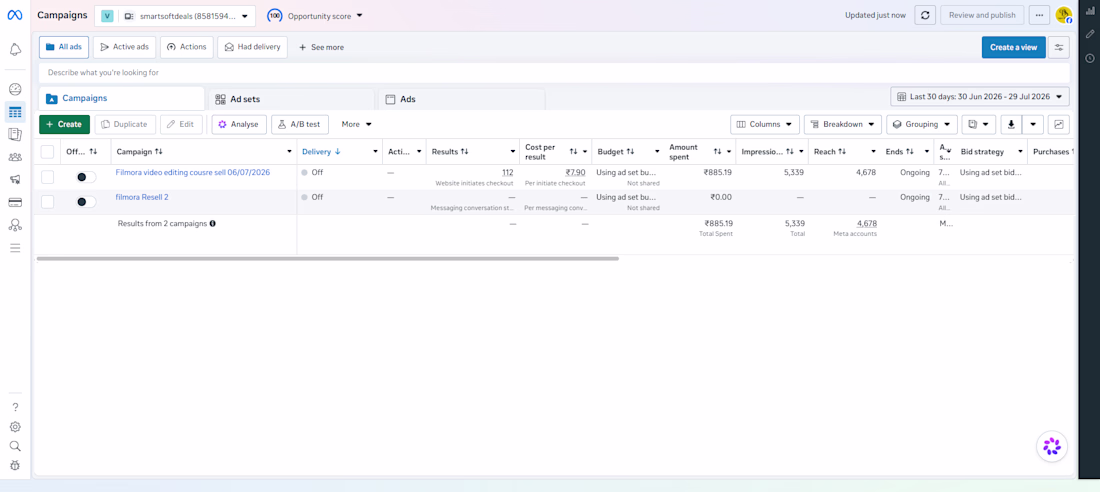
Task: Open clock history icon in right dark panel
Action: click(x=1089, y=58)
